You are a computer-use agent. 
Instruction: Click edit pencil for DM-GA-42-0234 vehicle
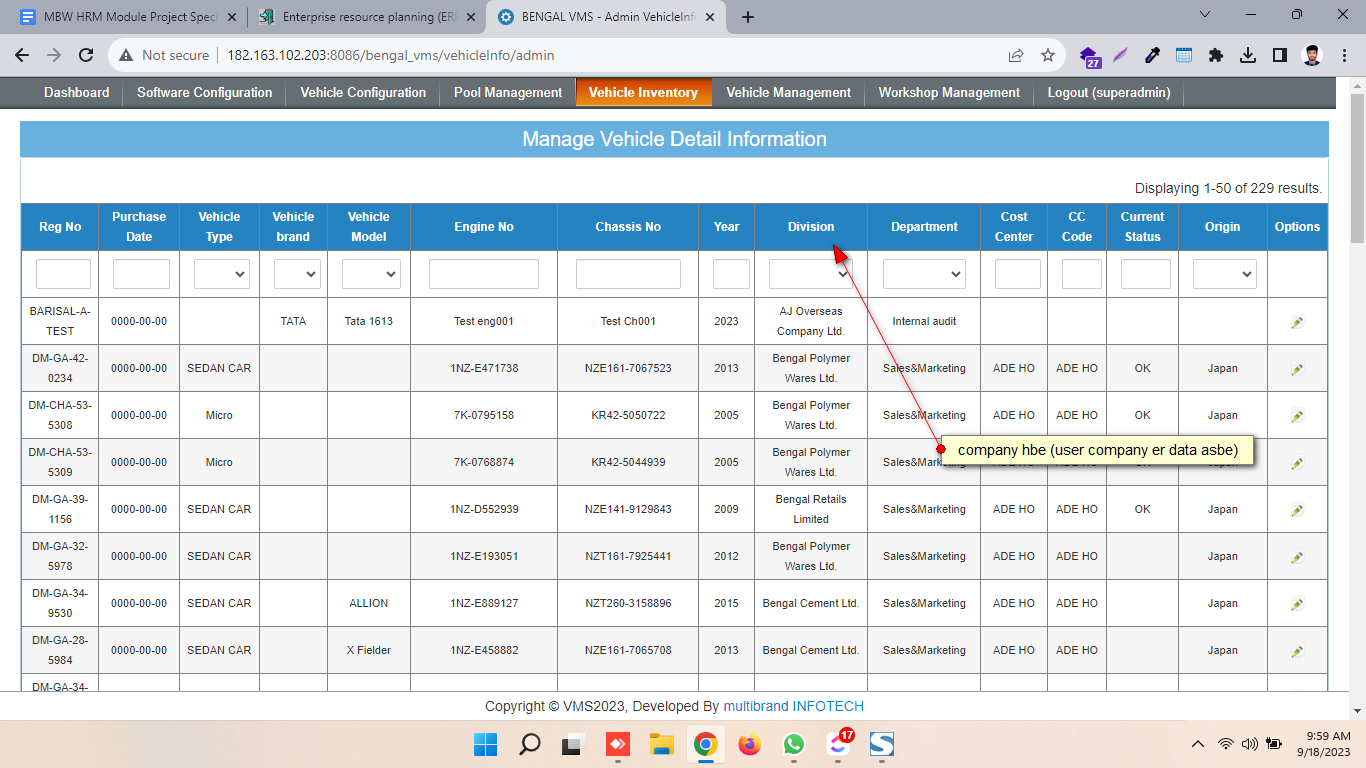1297,369
